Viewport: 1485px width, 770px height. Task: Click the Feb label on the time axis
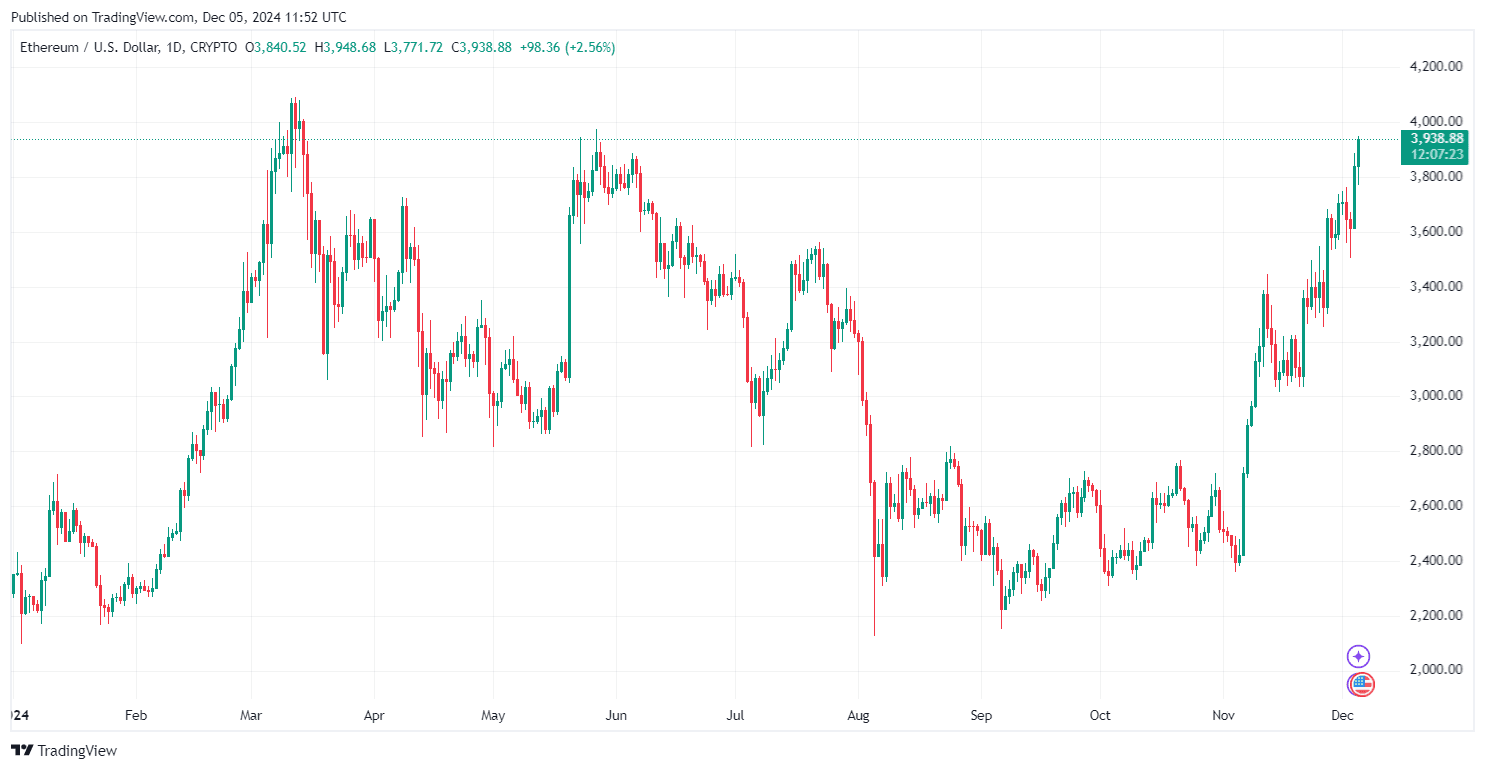[x=136, y=716]
